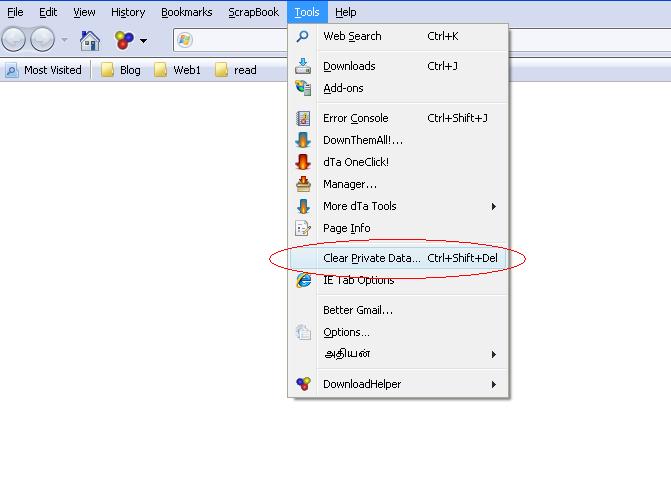Click the DownloadHelper toolbar icon

point(124,40)
